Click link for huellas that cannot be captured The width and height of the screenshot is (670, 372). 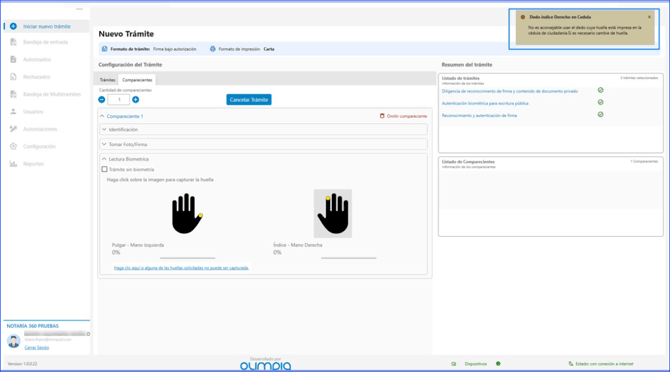coord(181,268)
